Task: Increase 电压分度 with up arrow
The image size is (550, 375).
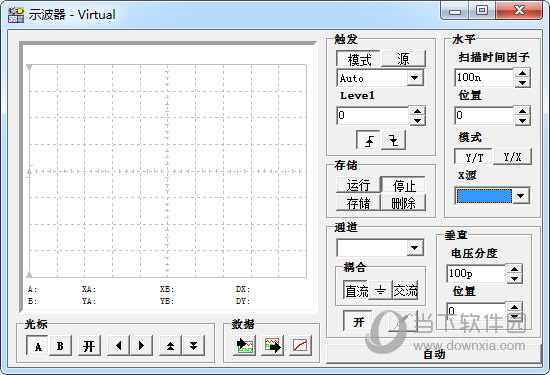Action: [x=514, y=269]
